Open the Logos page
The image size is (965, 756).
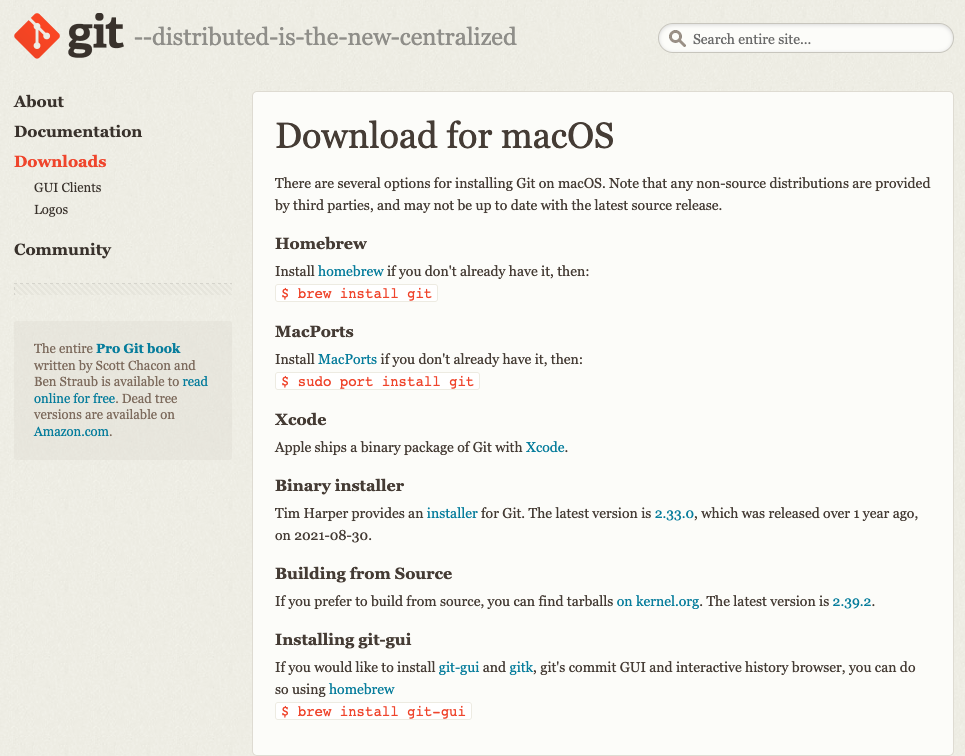click(51, 210)
